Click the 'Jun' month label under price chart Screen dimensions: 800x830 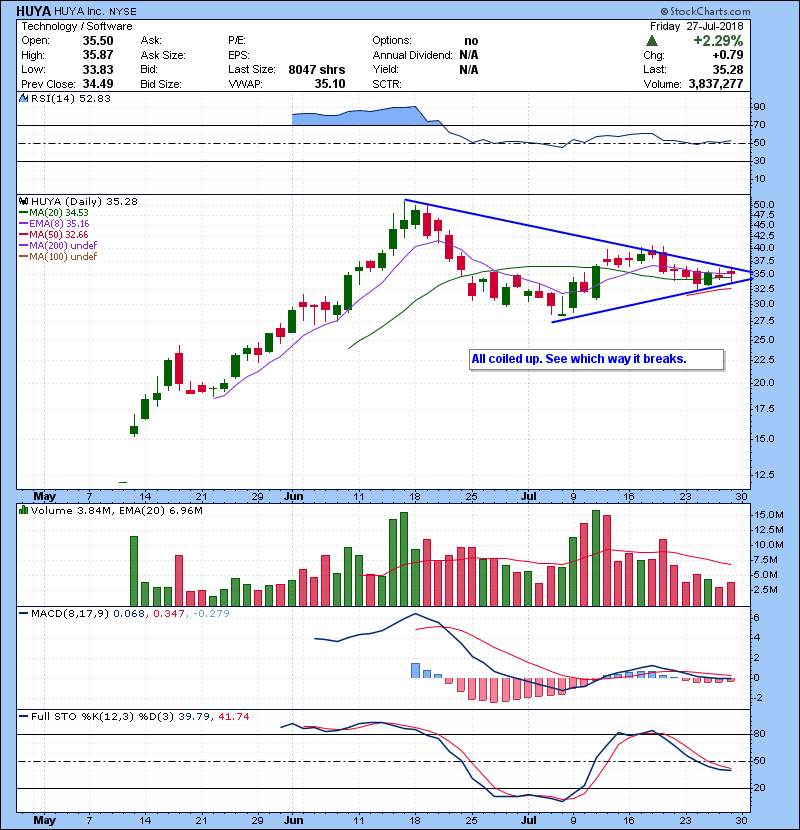294,496
